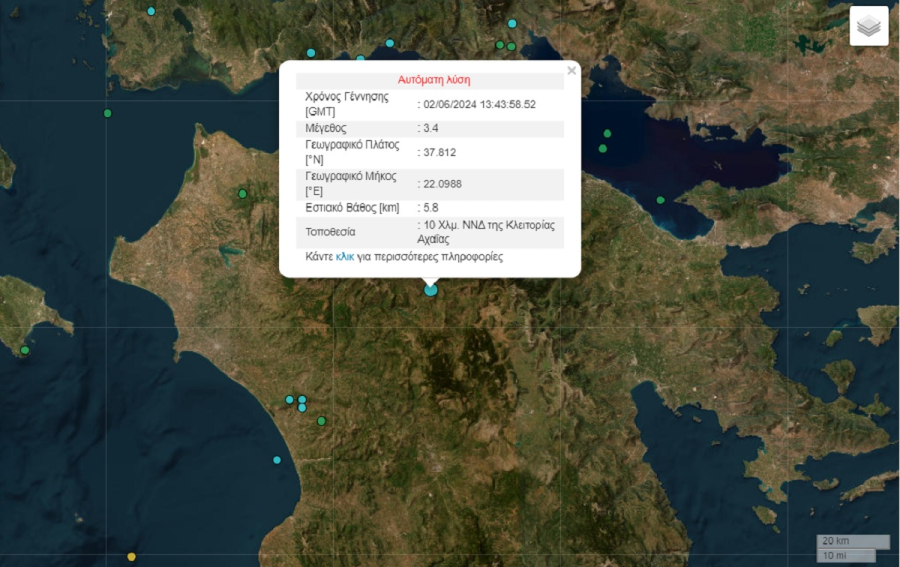This screenshot has height=567, width=900.
Task: Select the topmost-left cyan marker on mainland
Action: (x=151, y=11)
